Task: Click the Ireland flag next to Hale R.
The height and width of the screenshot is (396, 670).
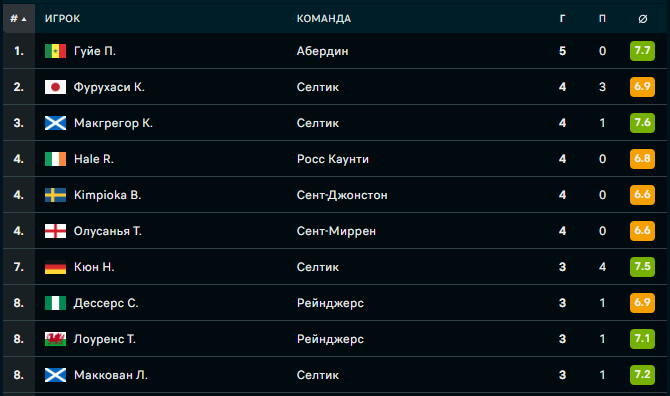Action: click(56, 159)
